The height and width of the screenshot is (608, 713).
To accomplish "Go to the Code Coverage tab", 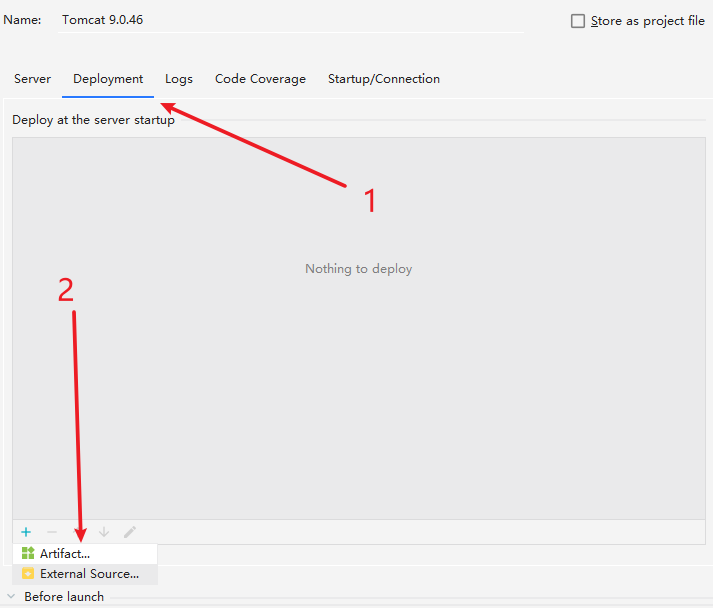I will tap(261, 79).
